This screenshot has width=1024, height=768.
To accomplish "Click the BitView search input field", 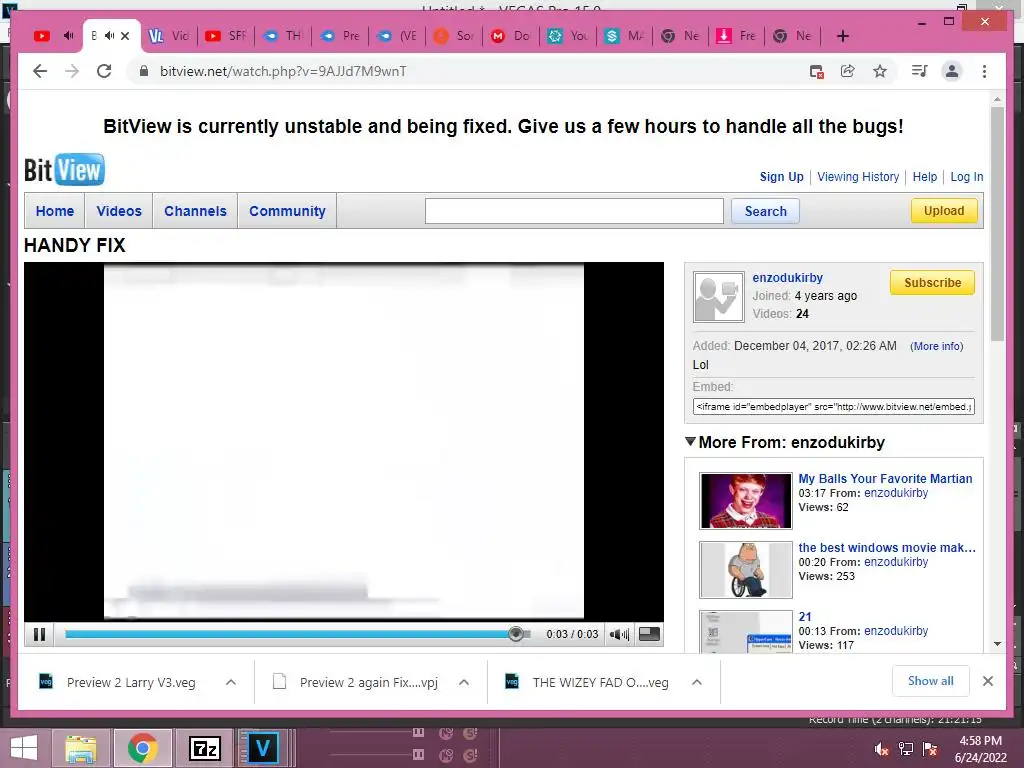I will coord(574,211).
